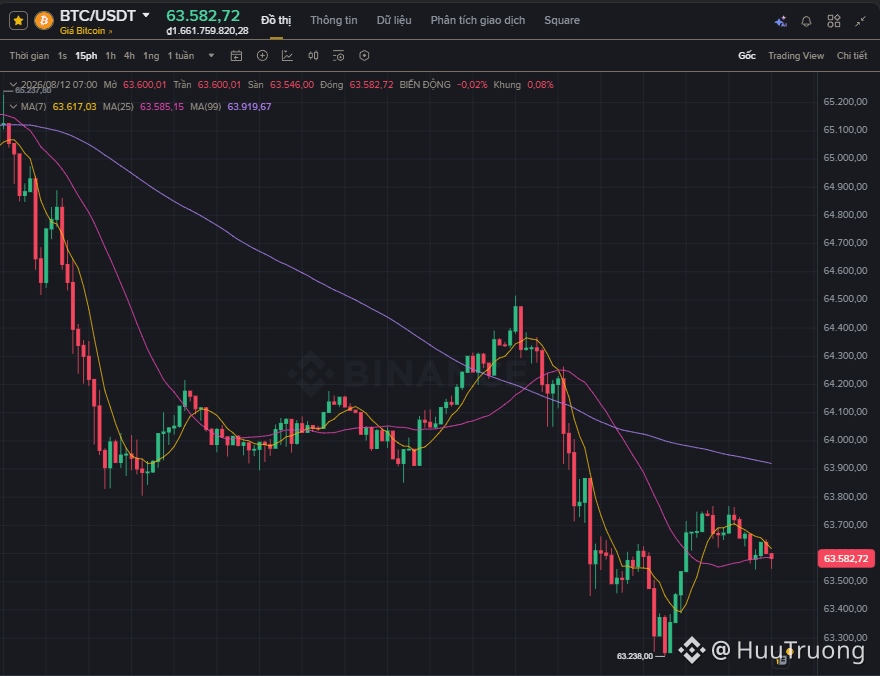Click the orange Bitcoin coin logo
Viewport: 880px width, 676px height.
44,21
